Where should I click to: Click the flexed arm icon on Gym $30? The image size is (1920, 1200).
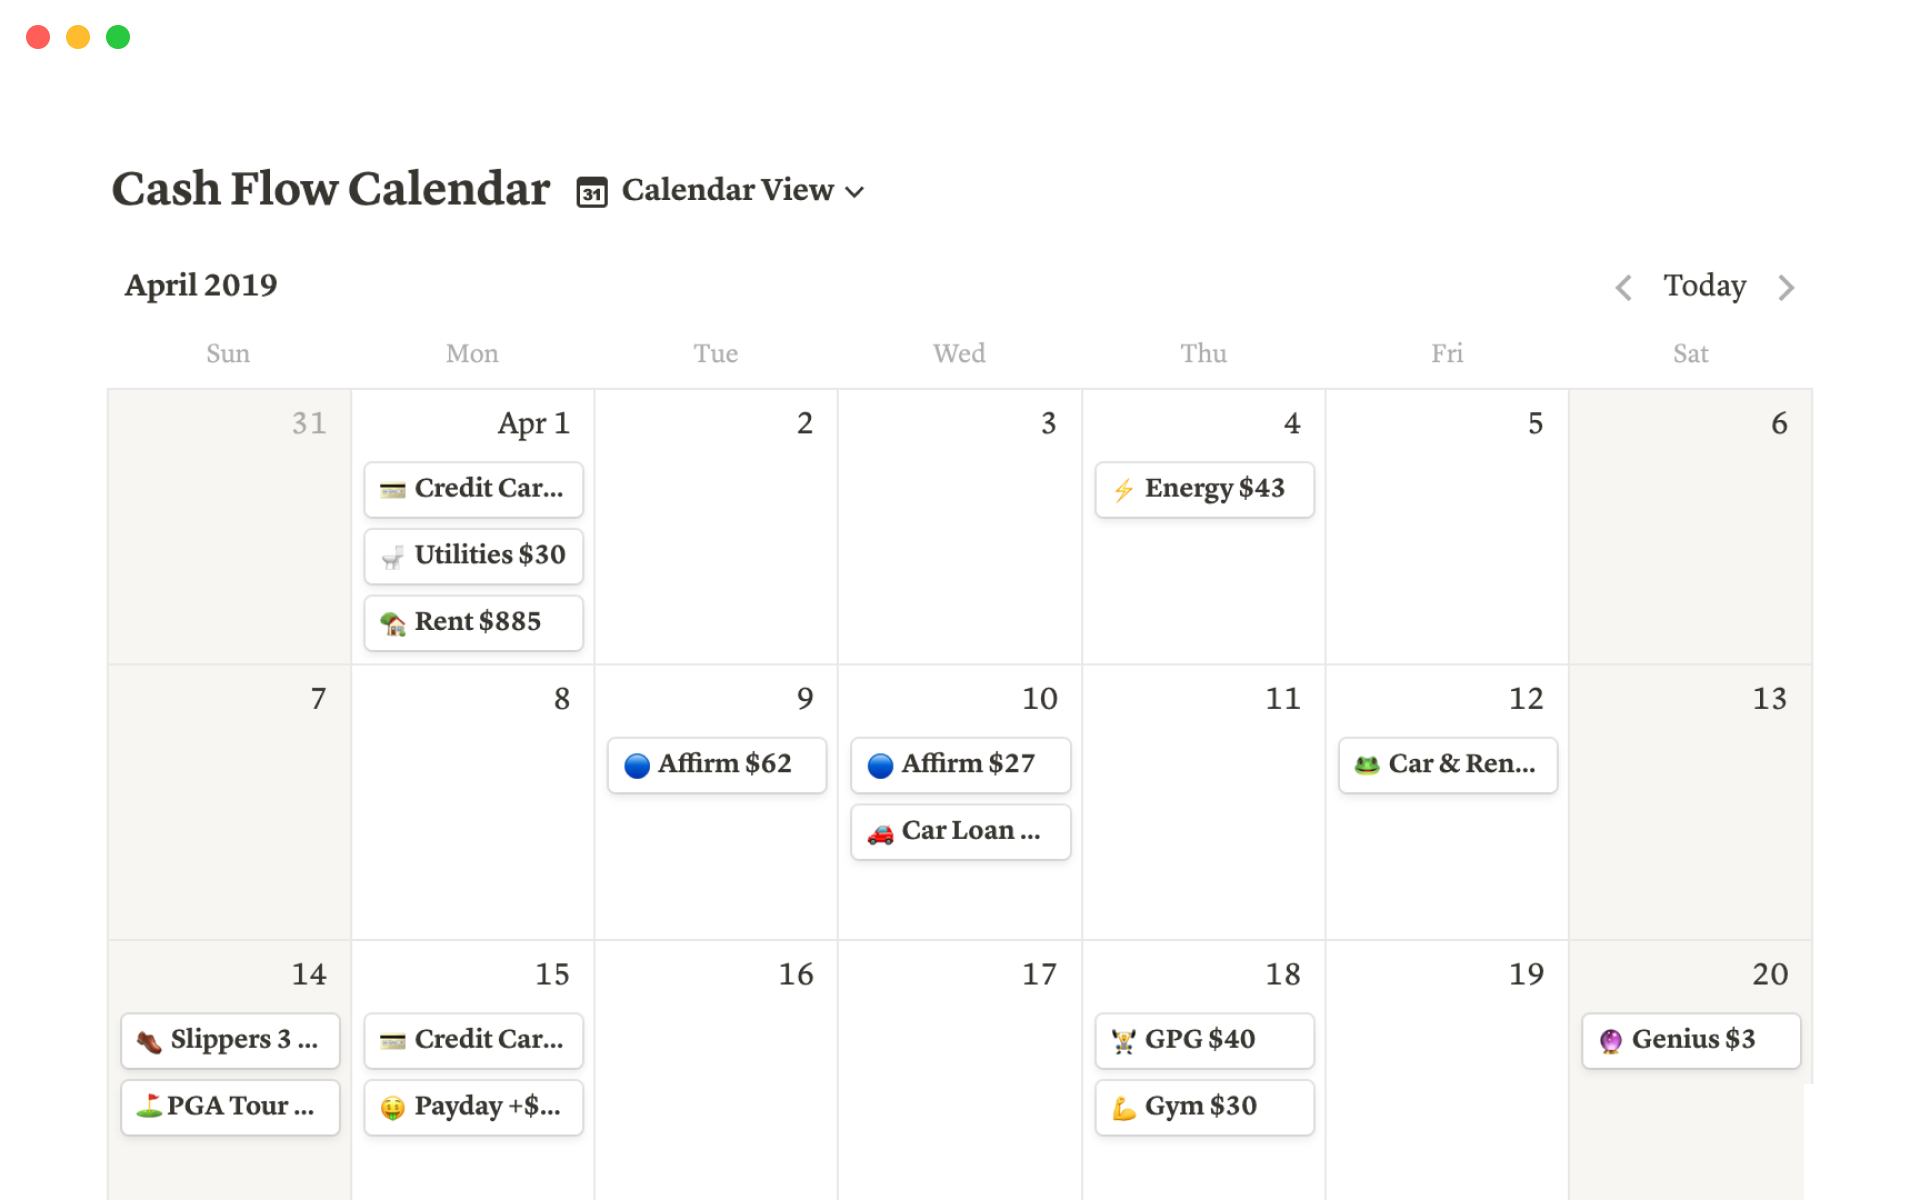tap(1124, 1108)
